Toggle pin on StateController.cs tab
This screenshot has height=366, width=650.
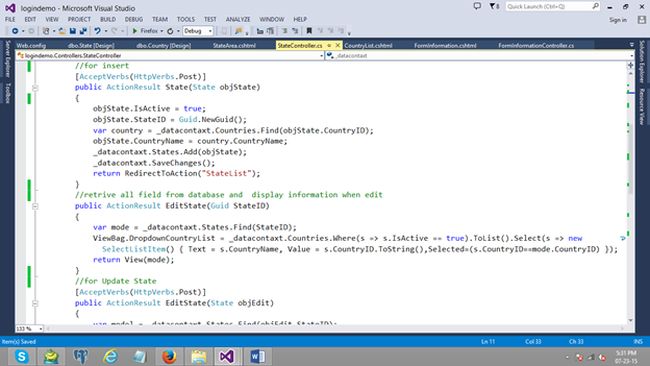click(x=329, y=45)
